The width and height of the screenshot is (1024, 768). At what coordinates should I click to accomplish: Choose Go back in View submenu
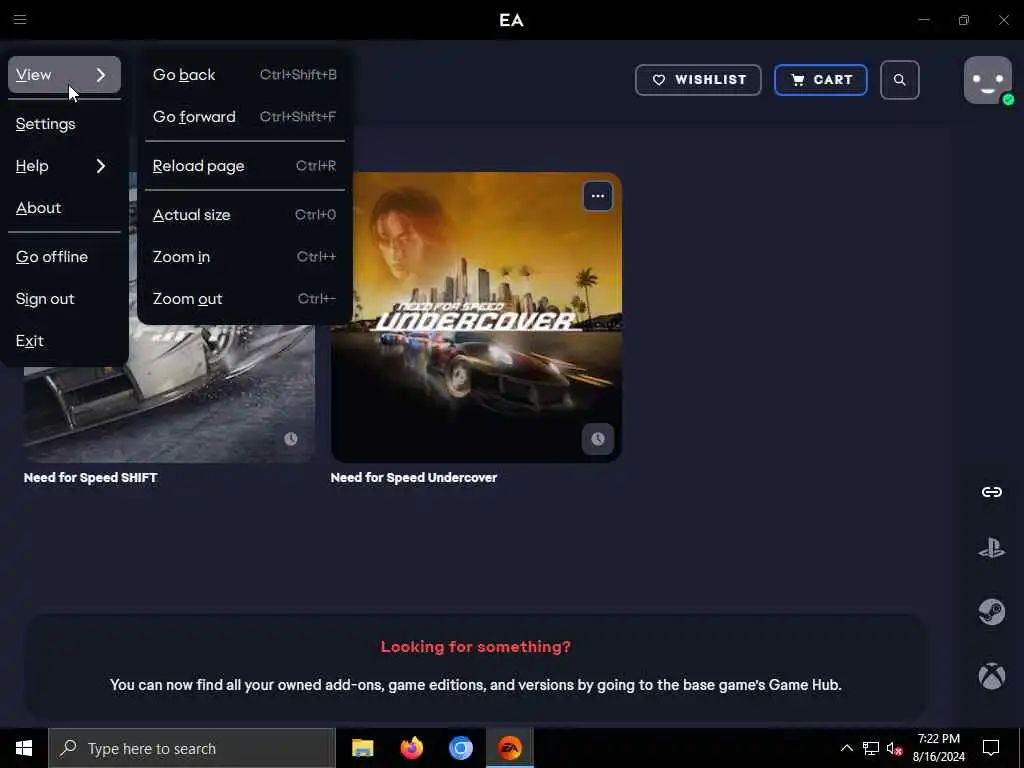point(244,74)
